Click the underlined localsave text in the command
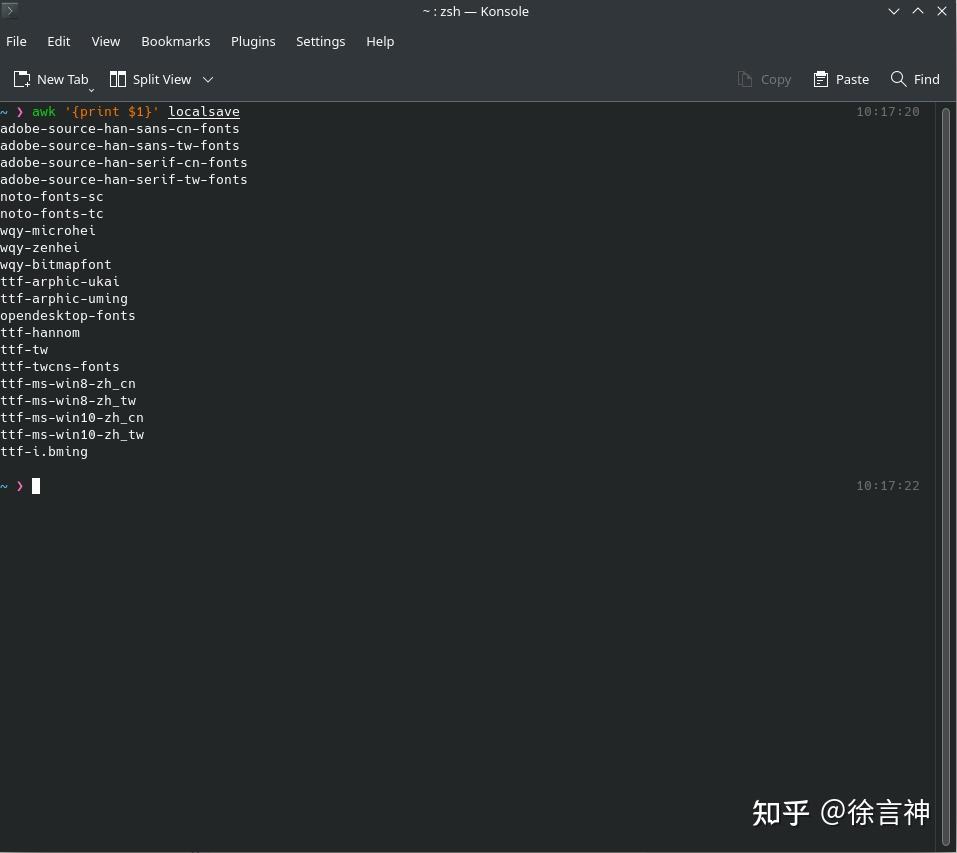The height and width of the screenshot is (853, 957). 203,111
